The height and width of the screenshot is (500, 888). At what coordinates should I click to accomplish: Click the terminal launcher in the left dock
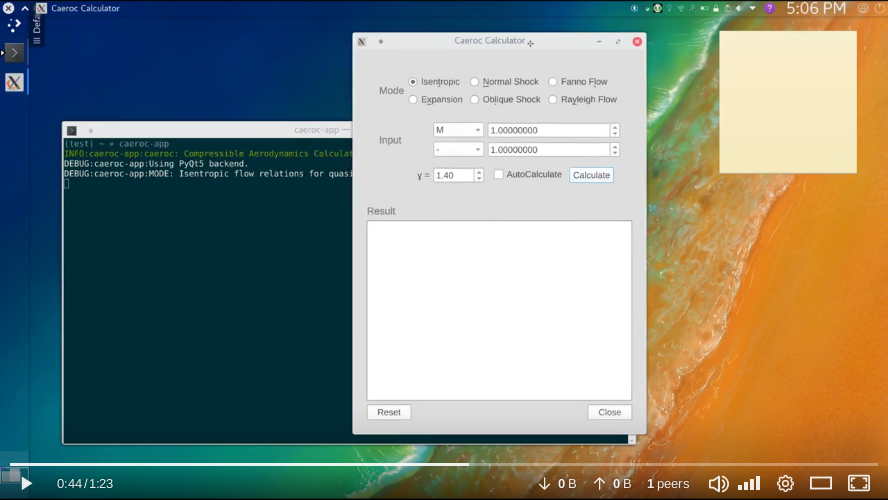click(14, 53)
